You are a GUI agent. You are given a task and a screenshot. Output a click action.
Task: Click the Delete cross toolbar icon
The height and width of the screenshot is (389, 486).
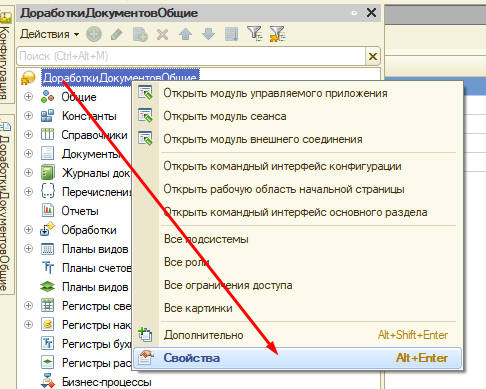tap(162, 34)
